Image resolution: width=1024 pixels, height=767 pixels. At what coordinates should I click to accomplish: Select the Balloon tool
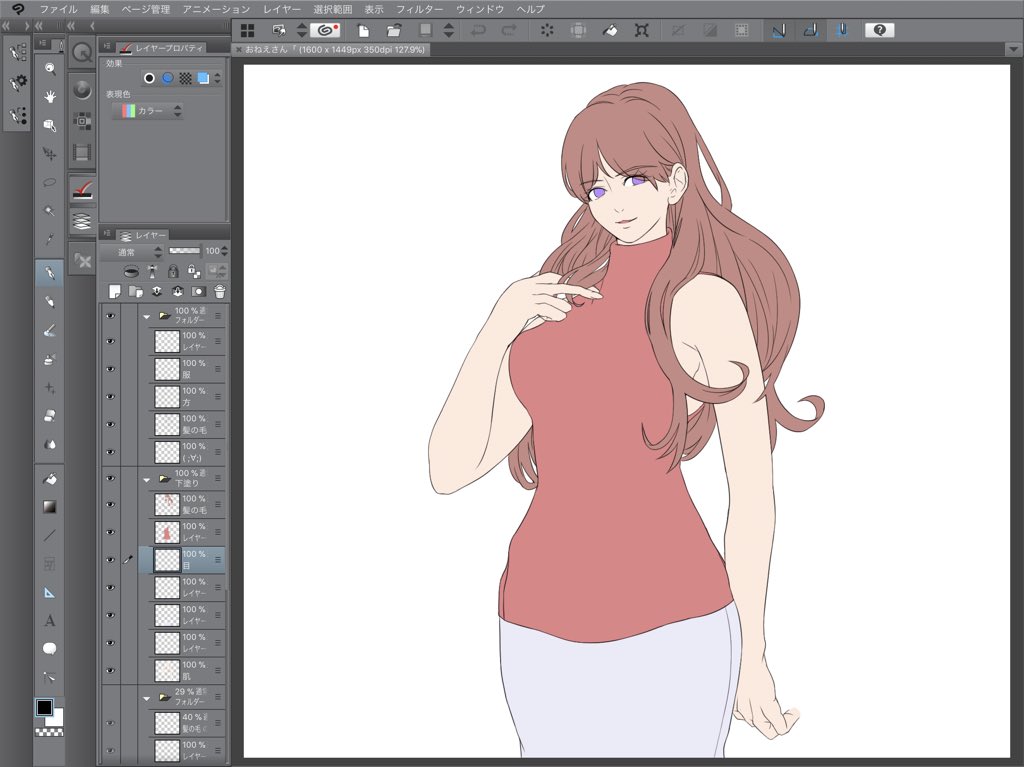click(x=50, y=648)
